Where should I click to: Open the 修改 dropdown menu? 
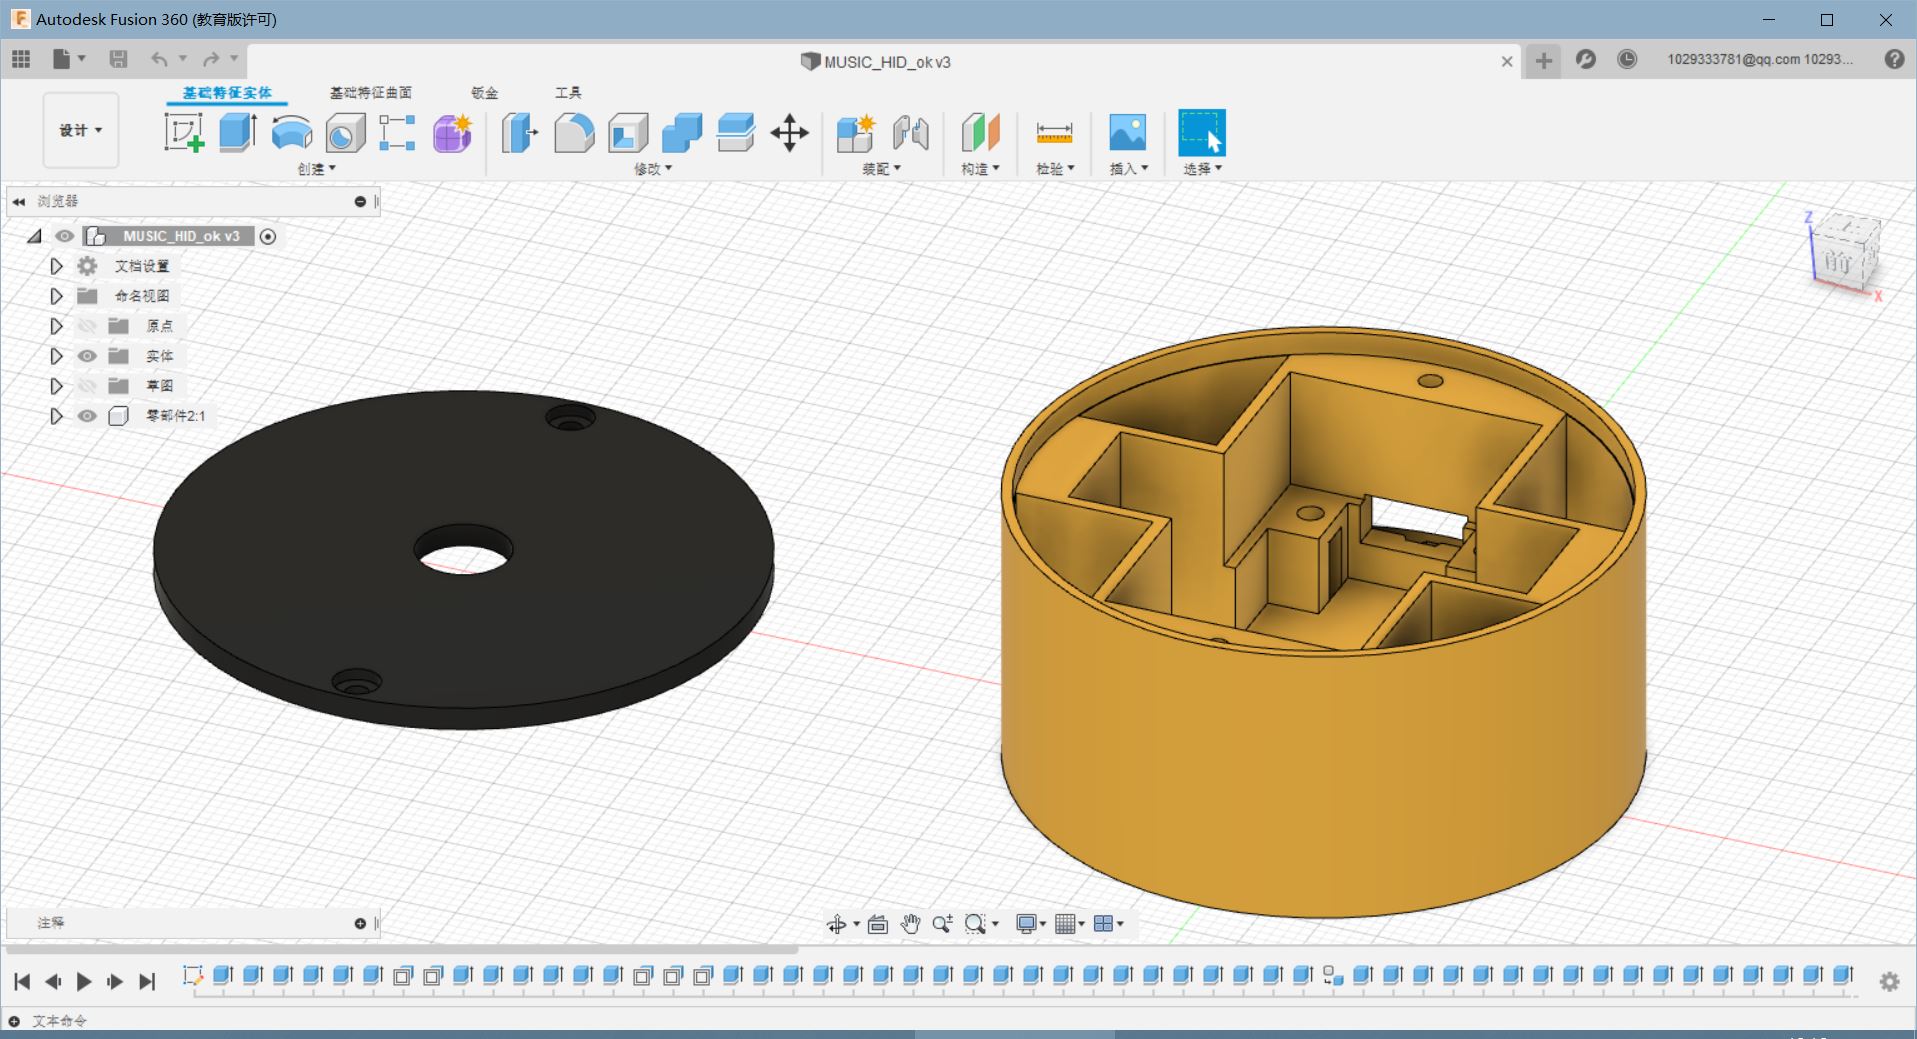[653, 169]
